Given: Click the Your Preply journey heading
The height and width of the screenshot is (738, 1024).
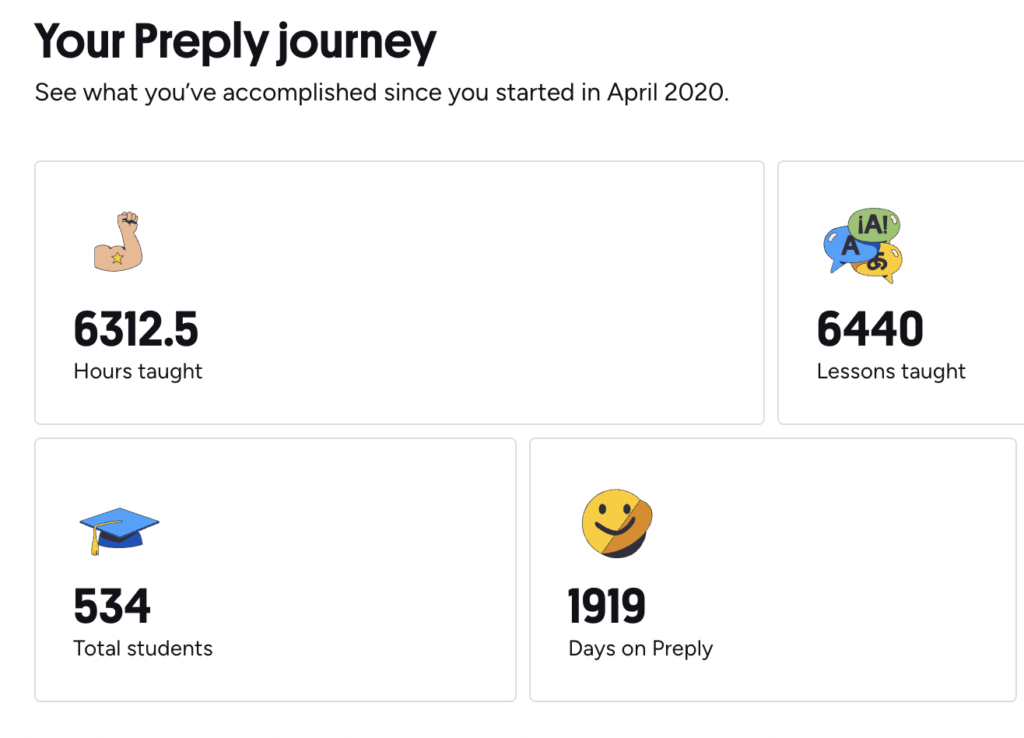Looking at the screenshot, I should coord(235,42).
